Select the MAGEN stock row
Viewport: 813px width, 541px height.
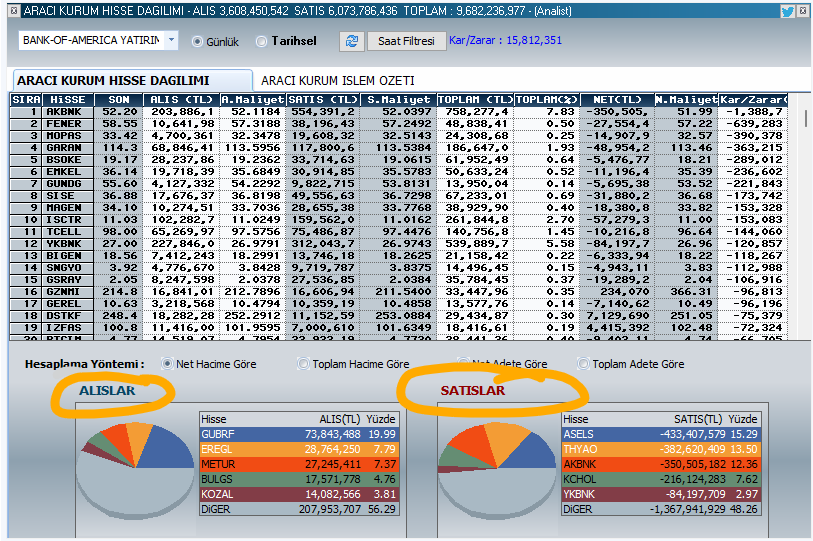click(399, 207)
